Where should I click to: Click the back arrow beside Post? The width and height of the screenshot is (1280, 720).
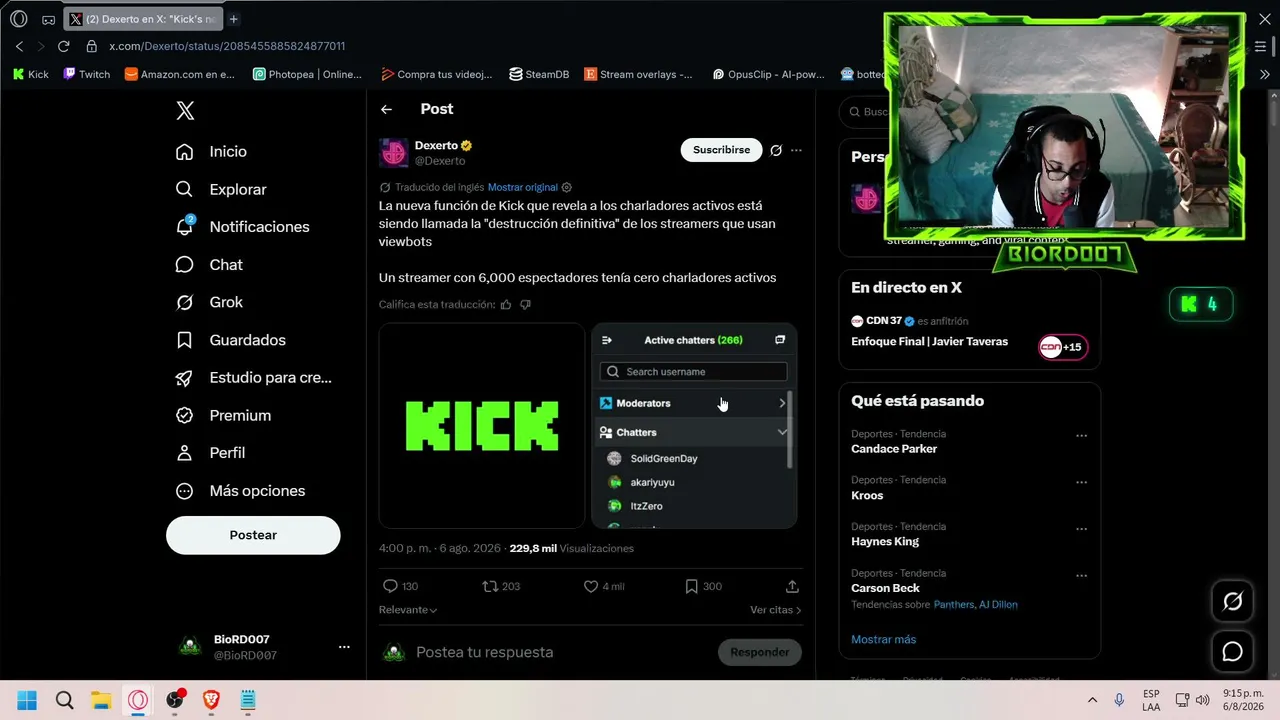click(x=386, y=109)
